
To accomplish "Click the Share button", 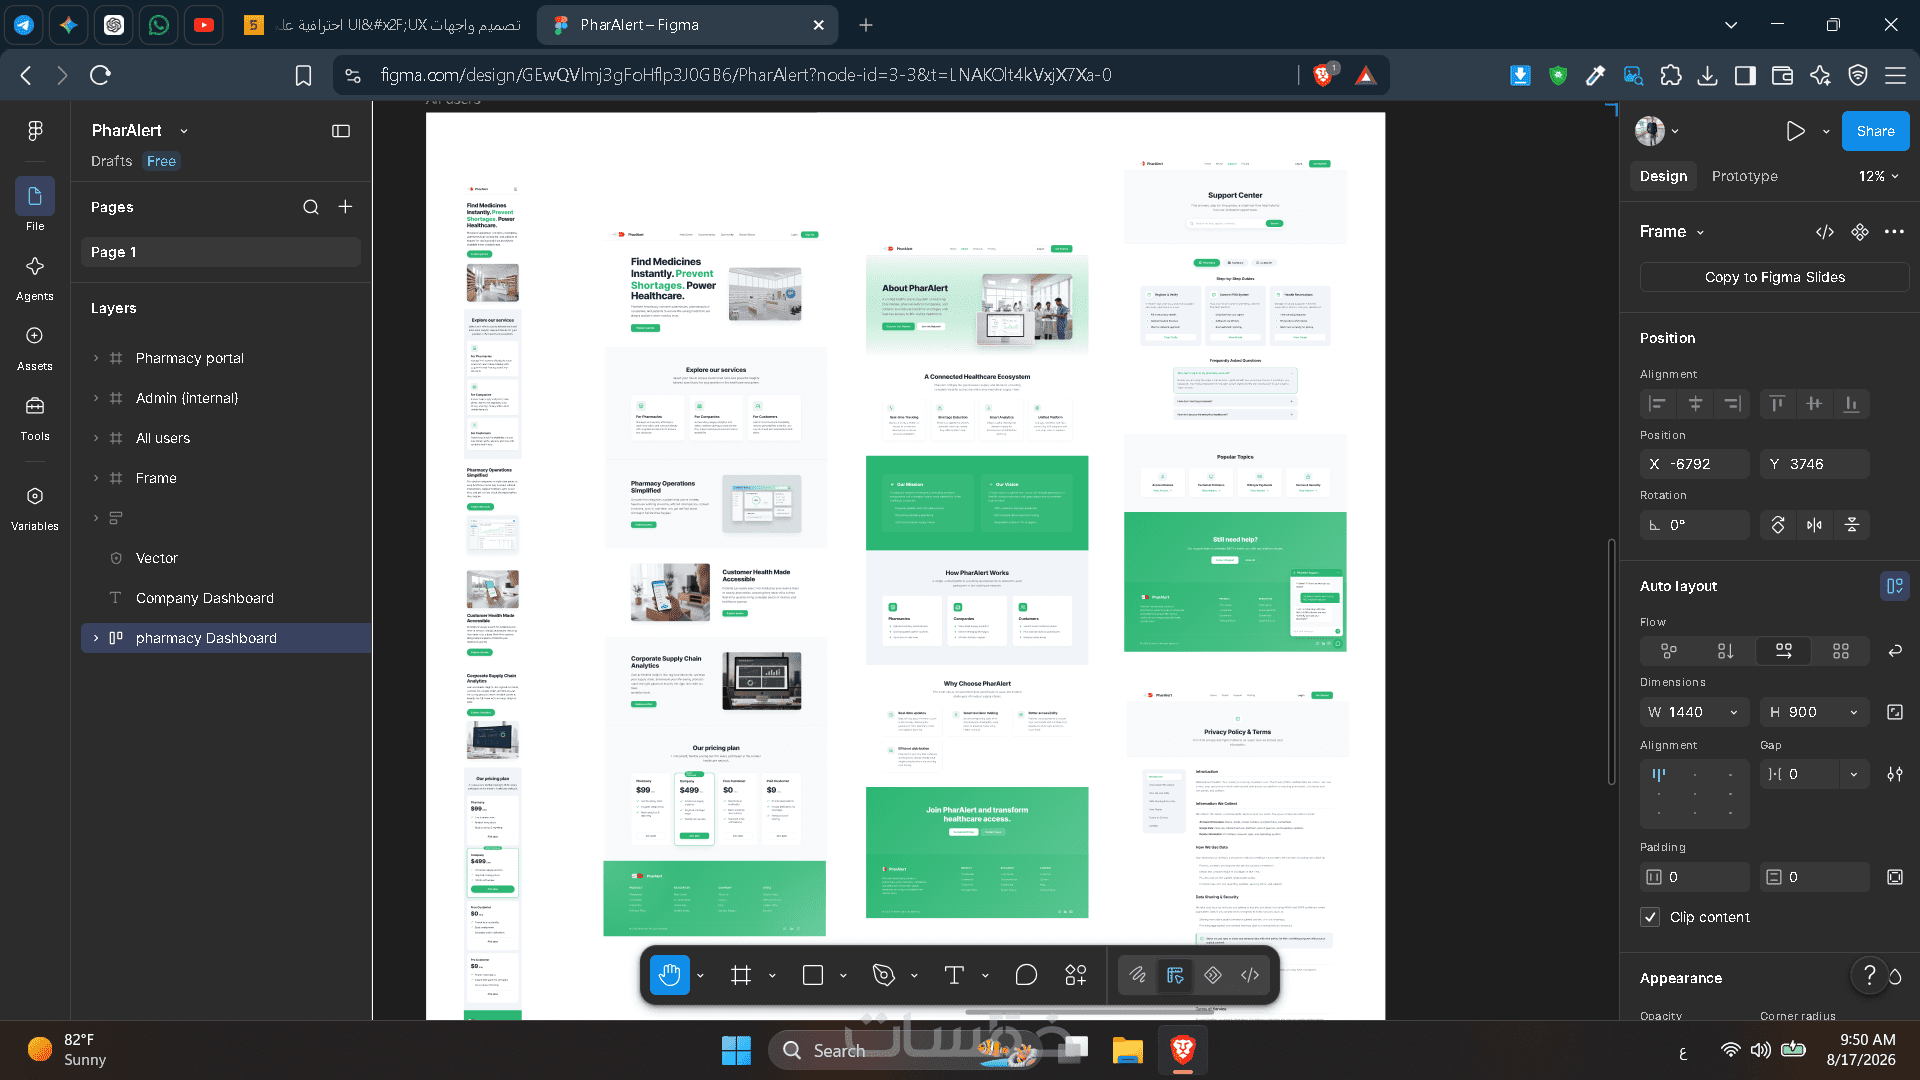I will point(1875,131).
